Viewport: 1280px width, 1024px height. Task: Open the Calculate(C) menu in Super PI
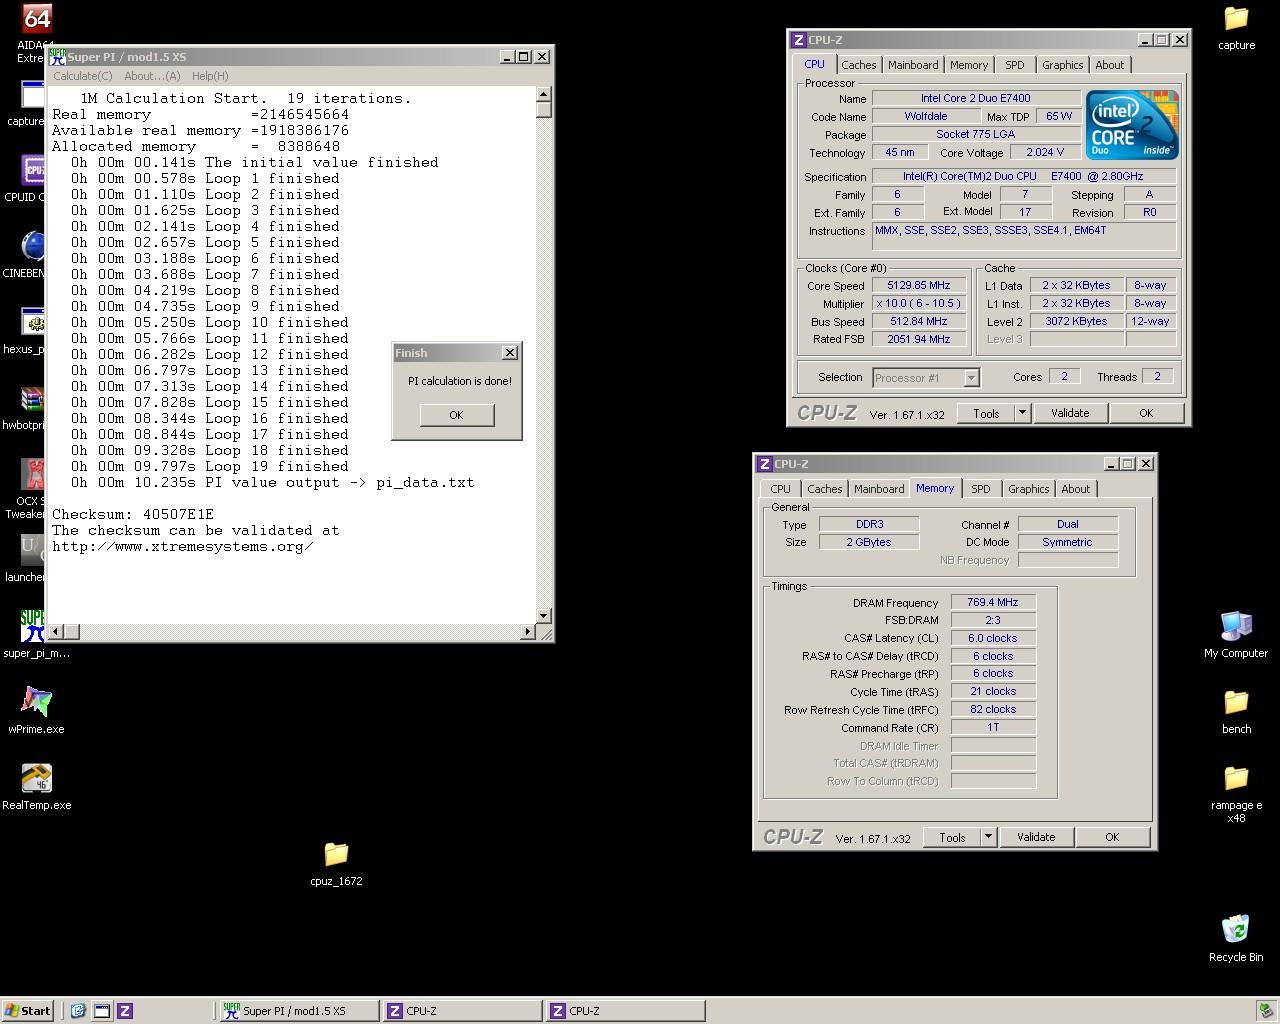point(83,76)
